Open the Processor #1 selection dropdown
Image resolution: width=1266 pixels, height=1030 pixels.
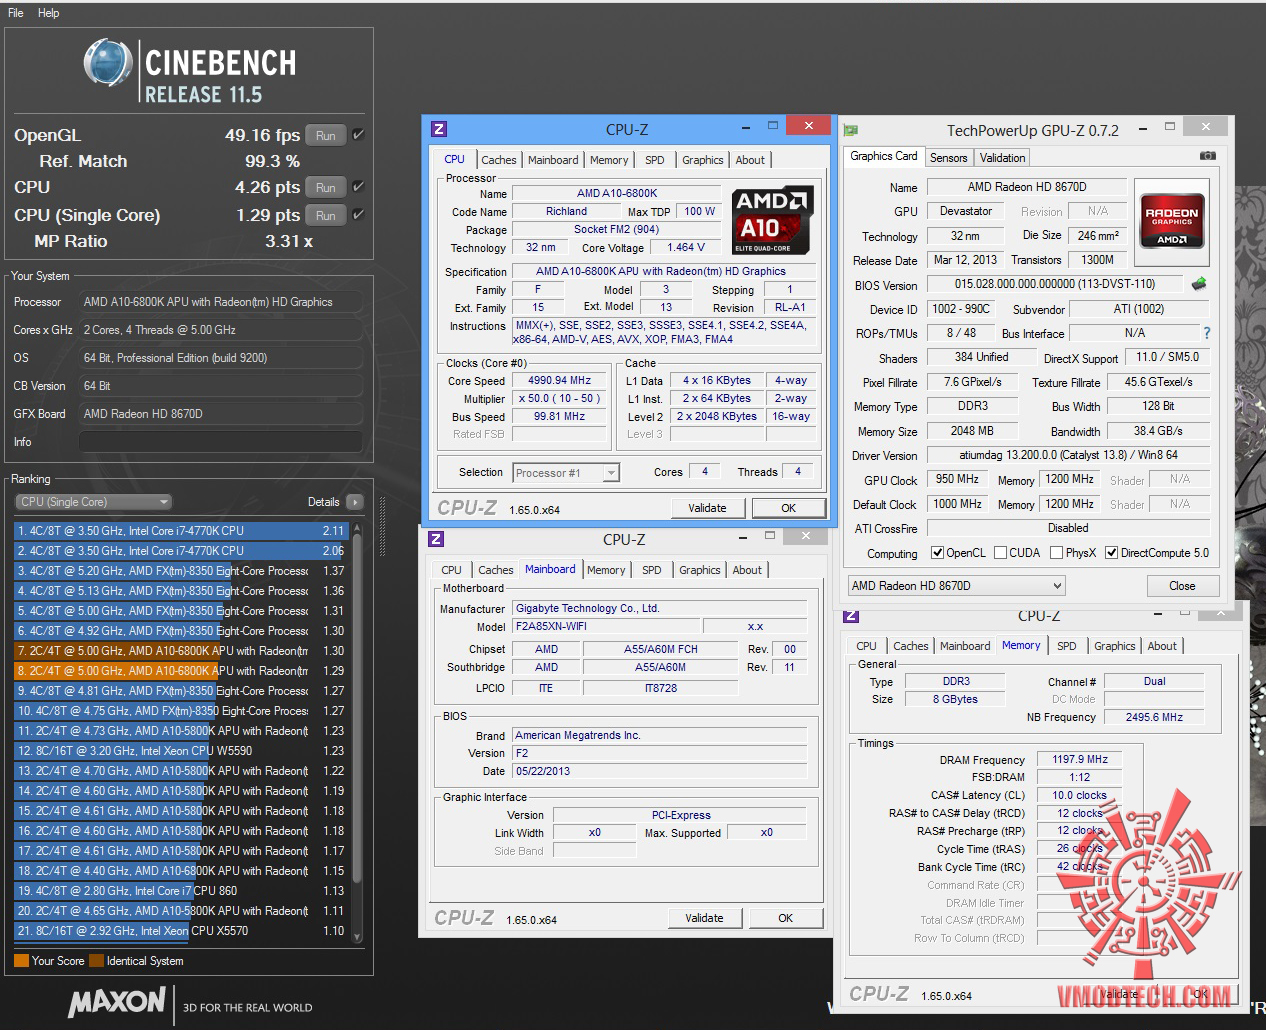point(566,473)
